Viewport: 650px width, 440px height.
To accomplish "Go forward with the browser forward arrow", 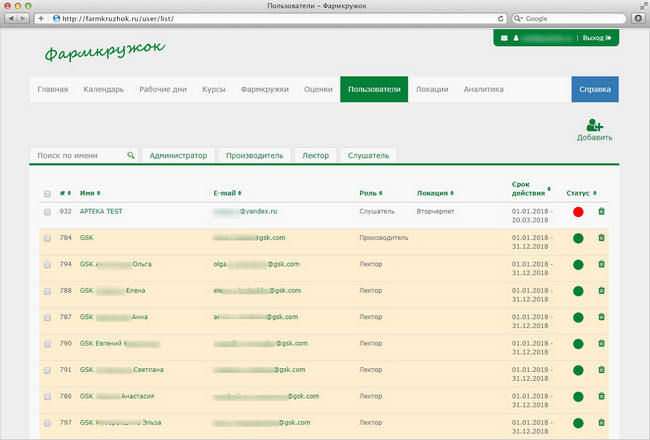I will [x=23, y=18].
